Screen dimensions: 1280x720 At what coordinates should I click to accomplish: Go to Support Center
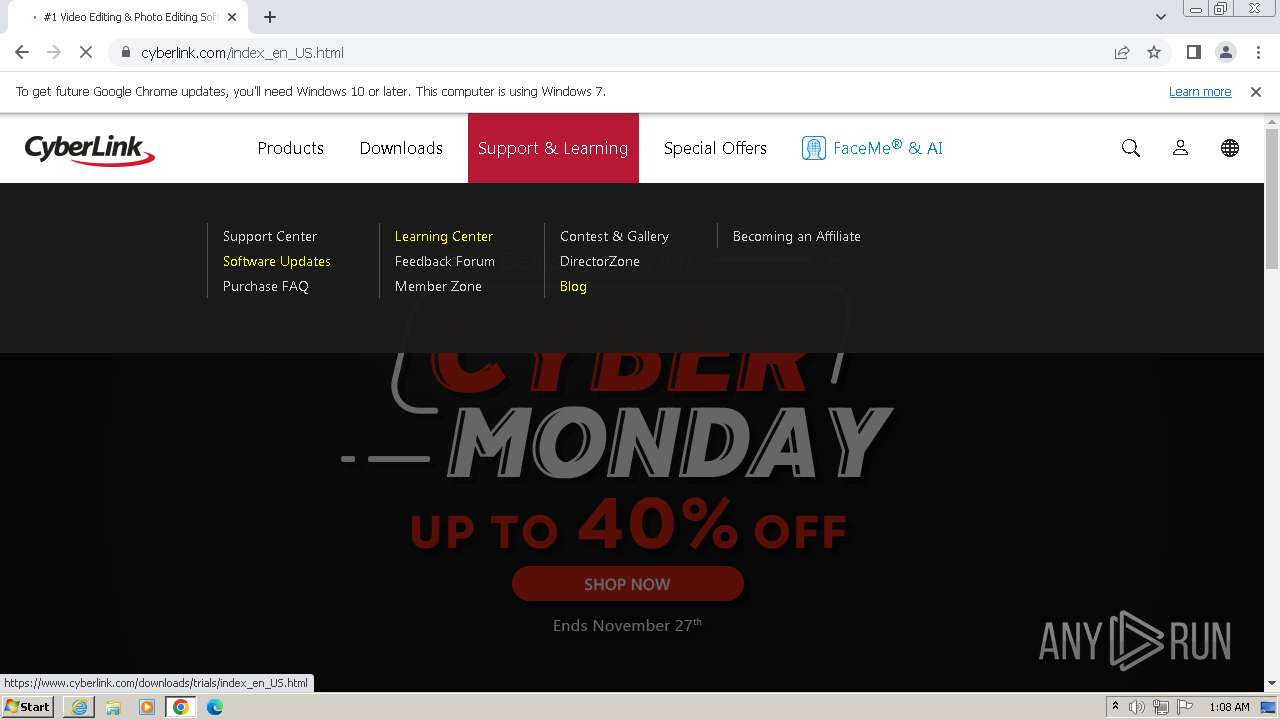(270, 237)
